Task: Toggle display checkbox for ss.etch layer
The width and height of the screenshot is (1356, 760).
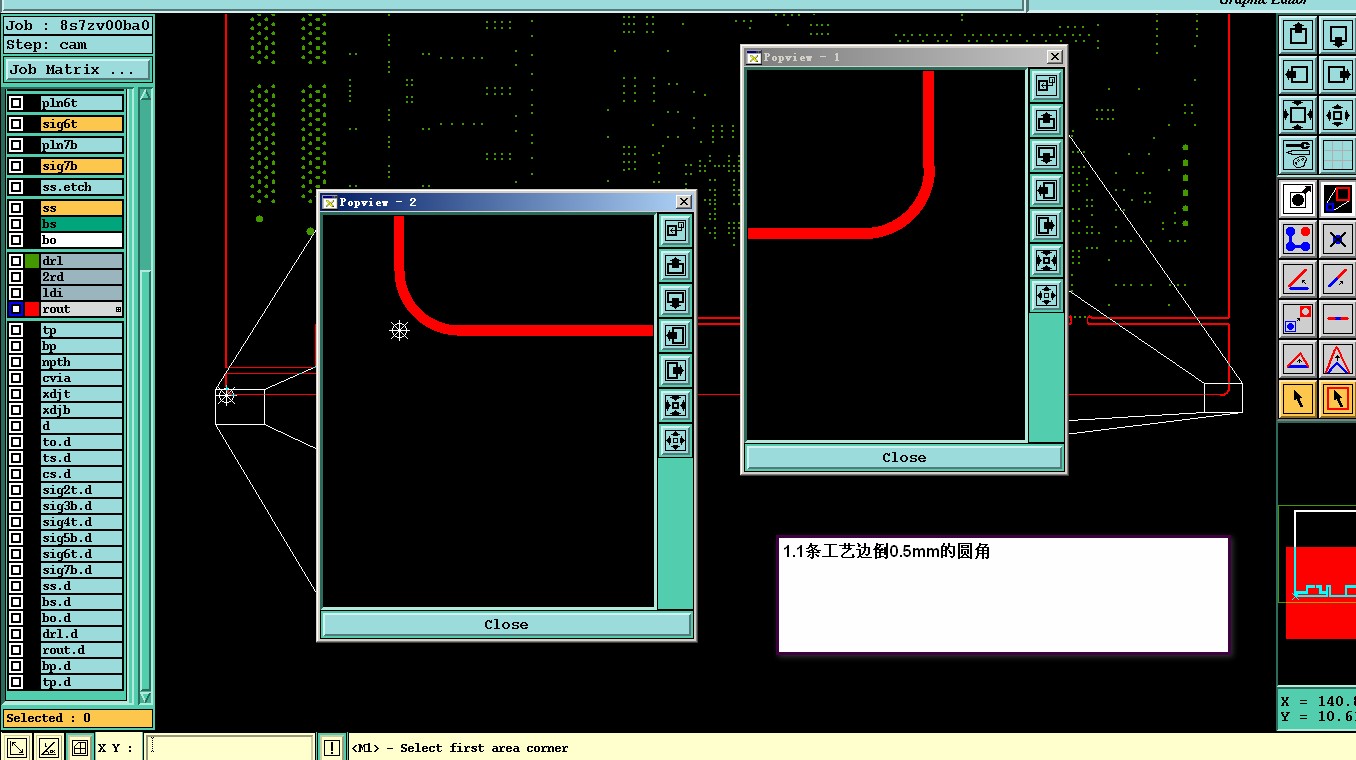Action: 16,187
